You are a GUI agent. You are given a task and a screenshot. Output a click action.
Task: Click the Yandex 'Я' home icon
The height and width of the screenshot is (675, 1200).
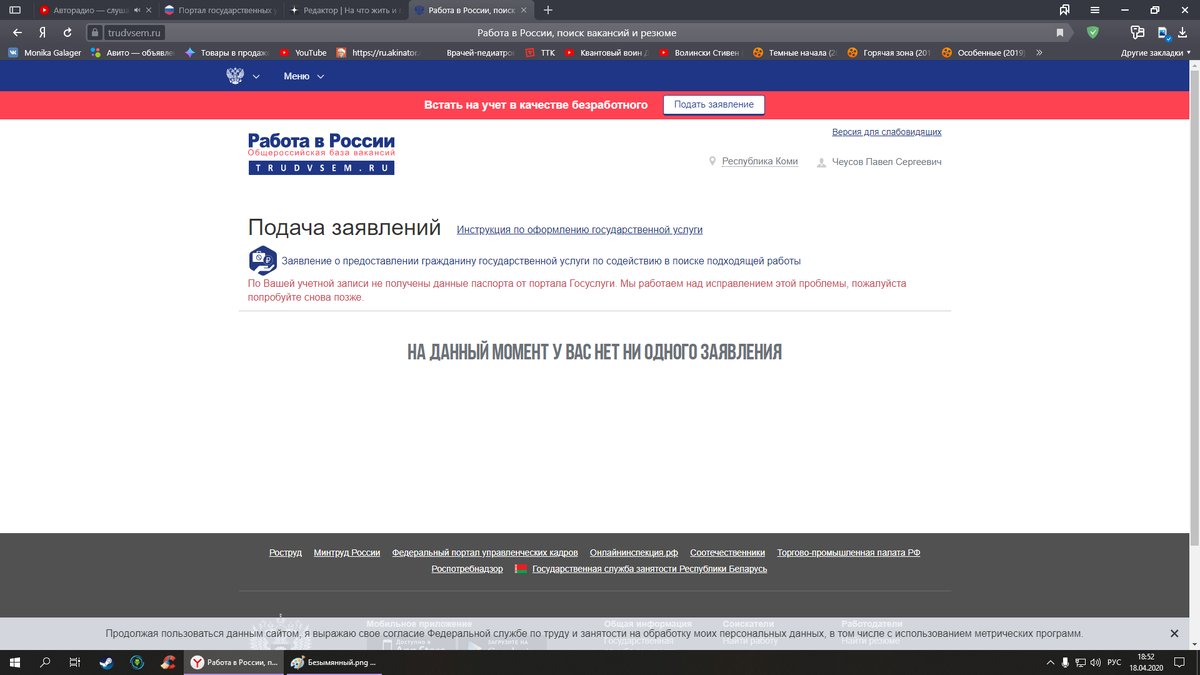tap(42, 32)
